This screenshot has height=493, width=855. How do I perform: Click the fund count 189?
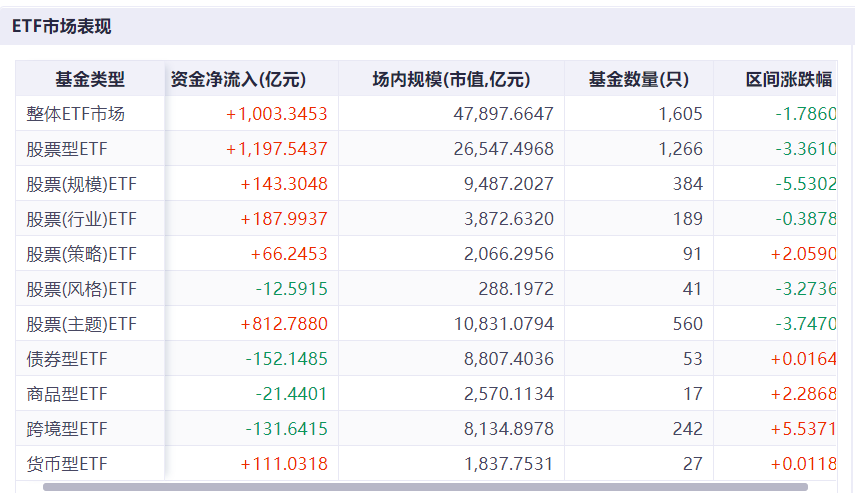click(688, 219)
